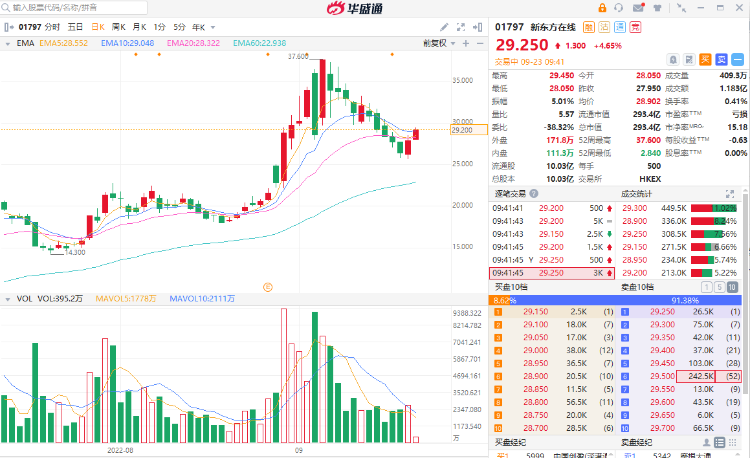Click the 沽 short-sell tag icon

click(x=604, y=27)
